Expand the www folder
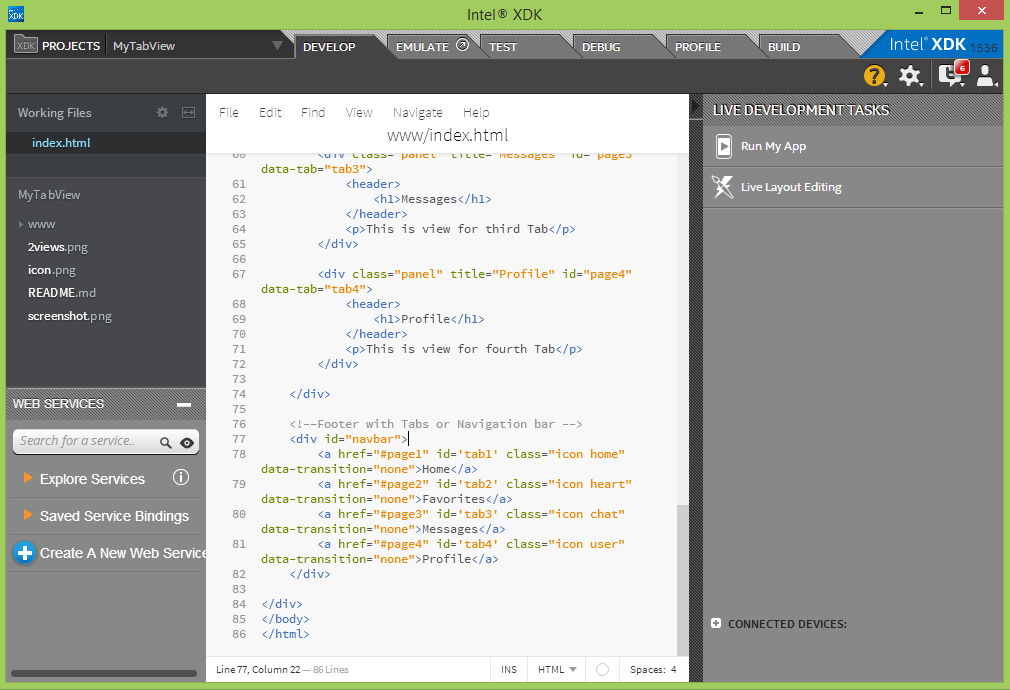This screenshot has height=690, width=1010. coord(21,224)
